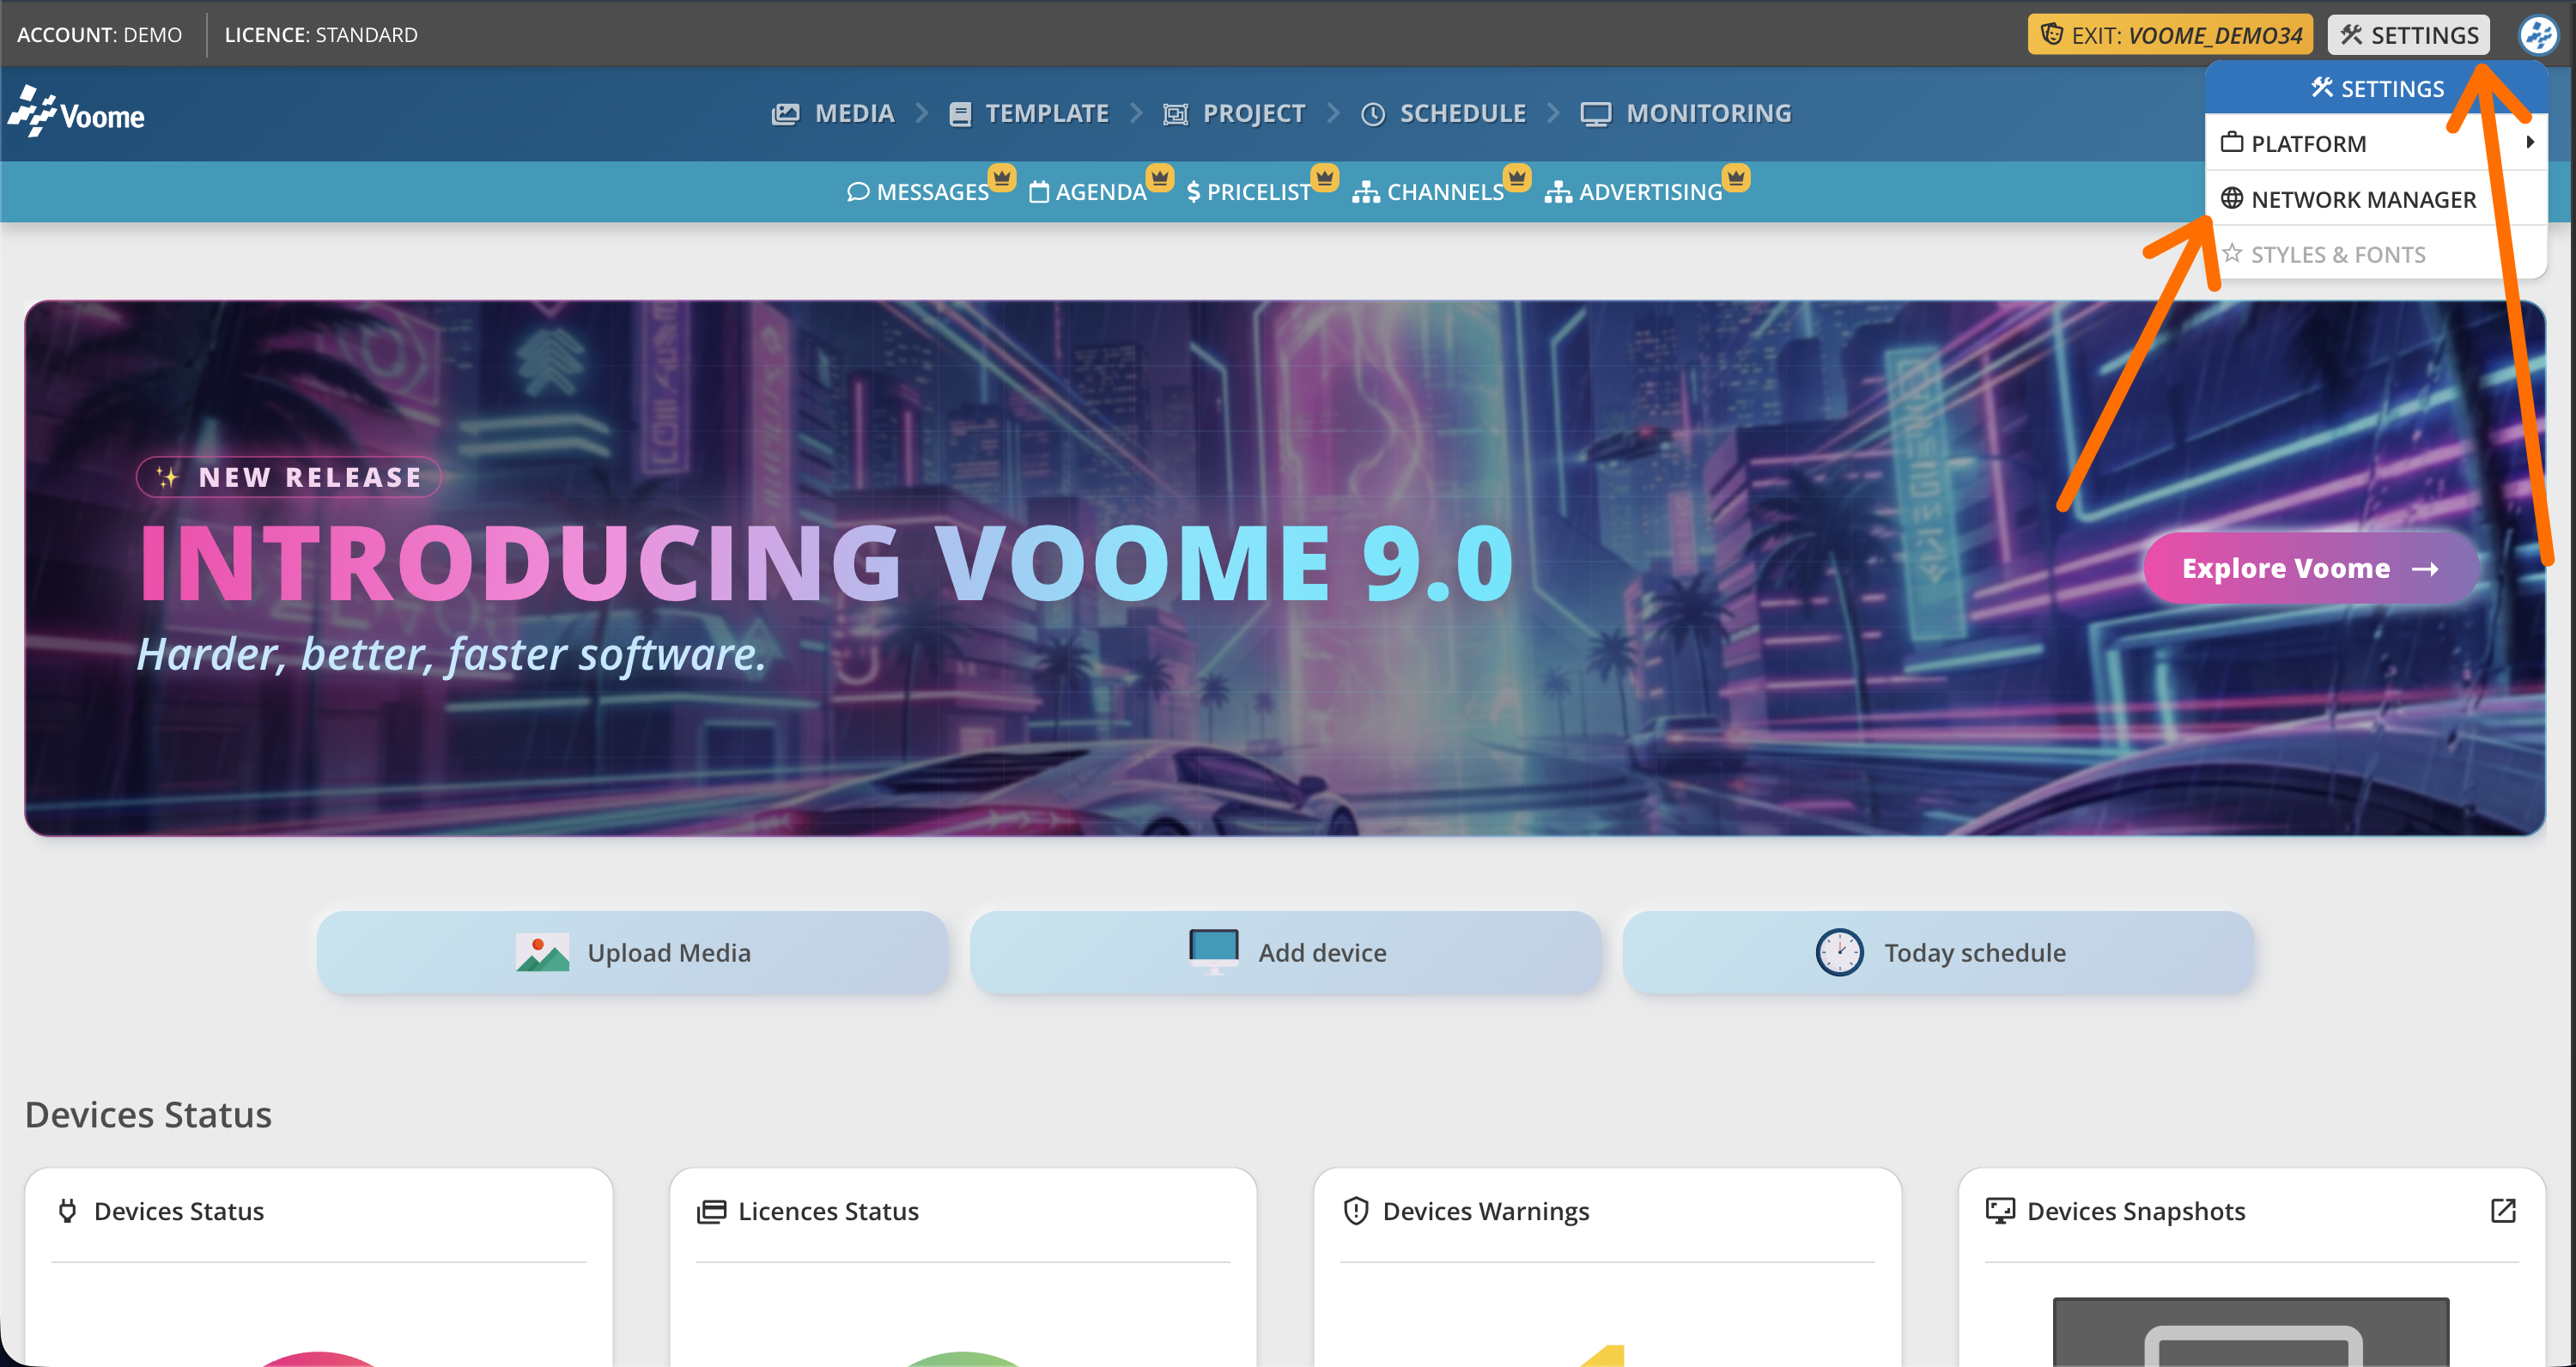The height and width of the screenshot is (1367, 2576).
Task: Open Devices Snapshots in external view icon
Action: tap(2503, 1211)
